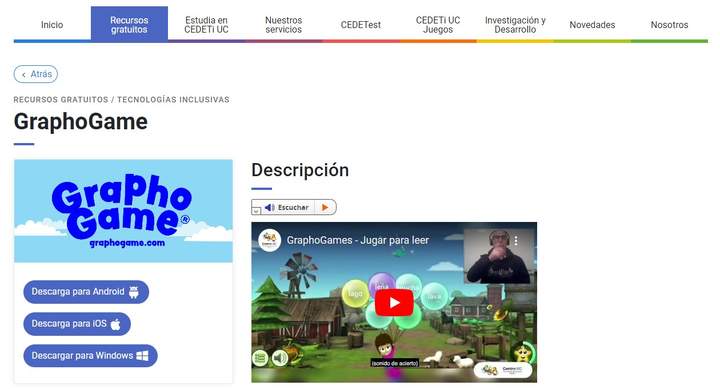
Task: Click the CentroUC logo badge in video
Action: tap(503, 370)
